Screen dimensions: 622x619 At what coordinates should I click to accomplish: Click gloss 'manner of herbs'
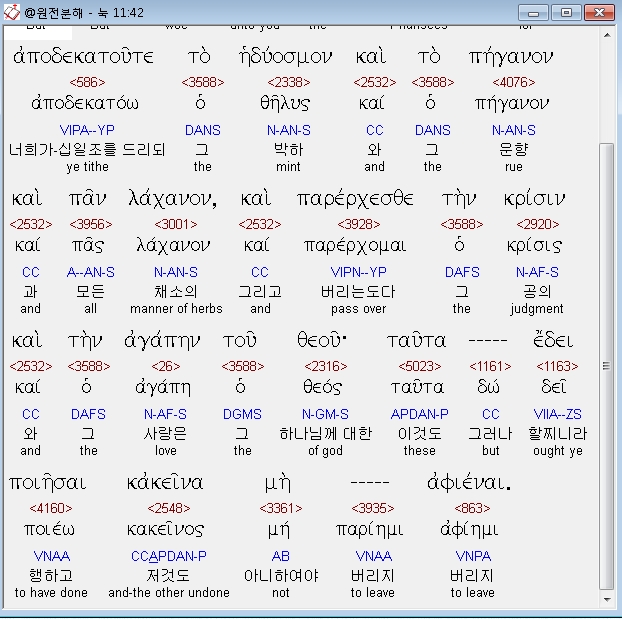176,309
